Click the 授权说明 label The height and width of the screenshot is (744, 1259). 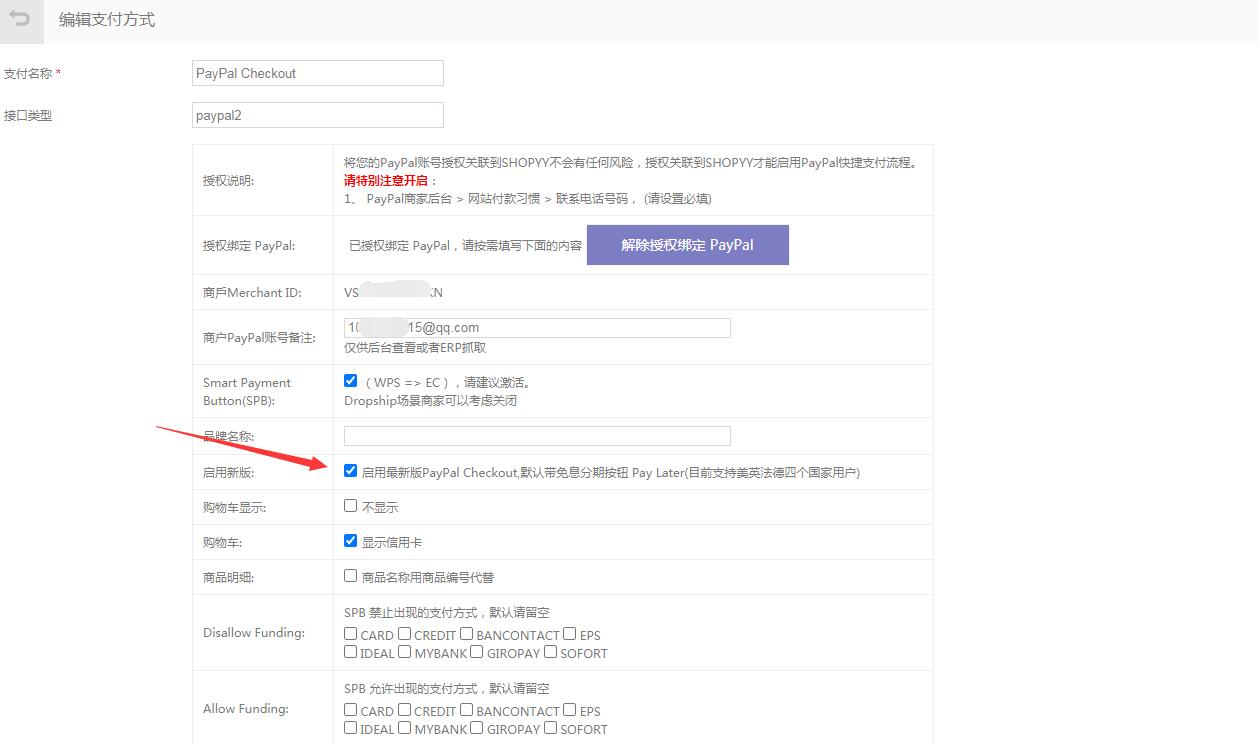tap(229, 181)
